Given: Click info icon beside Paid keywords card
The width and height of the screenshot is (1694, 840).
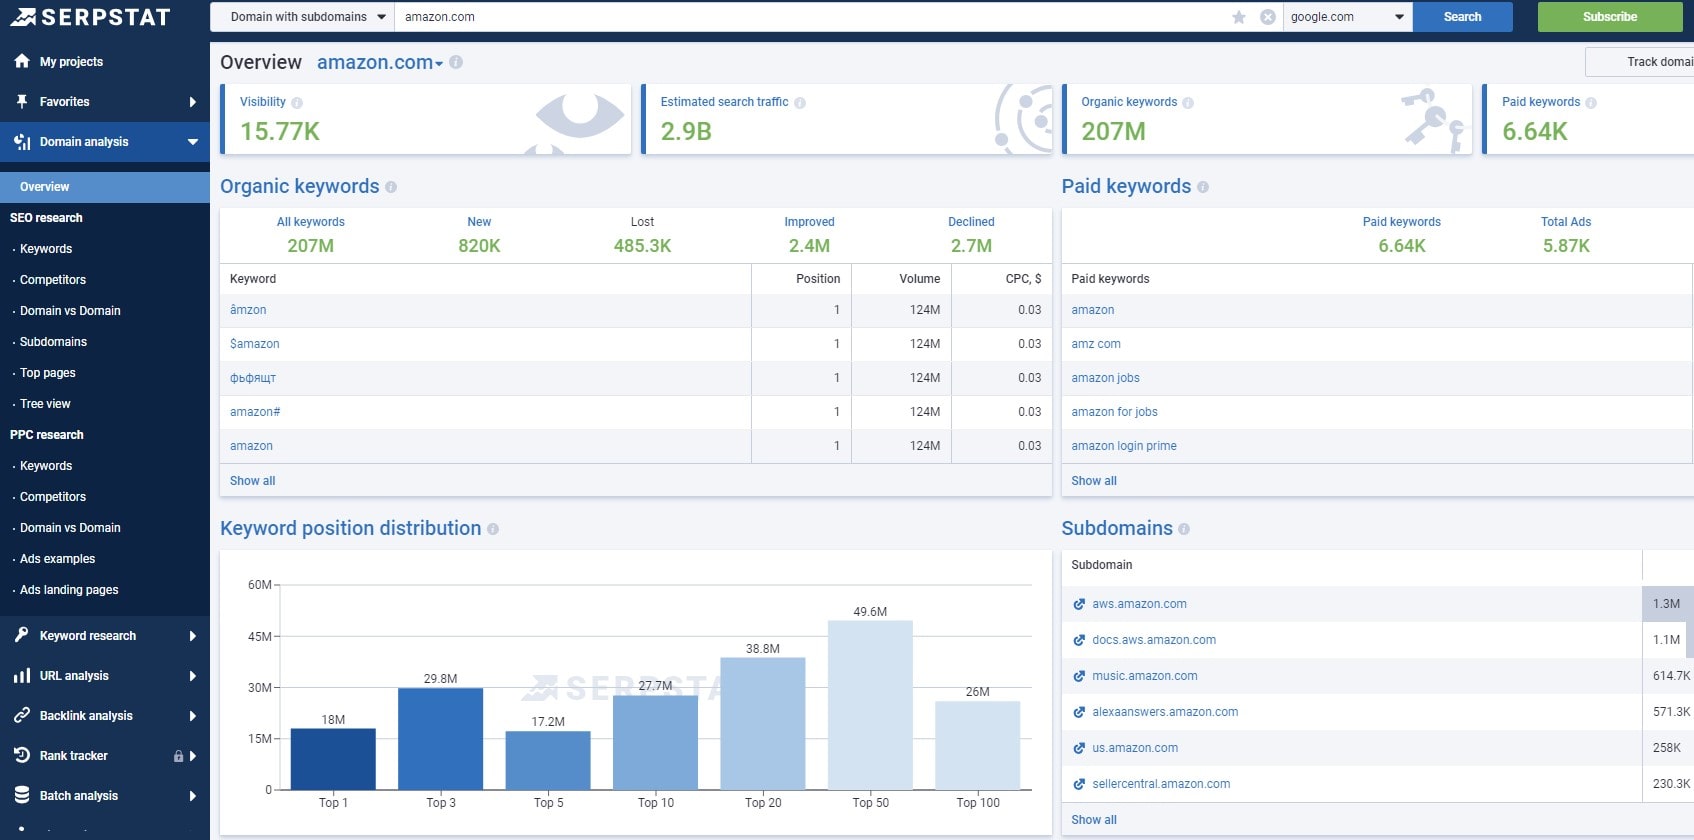Looking at the screenshot, I should [x=1591, y=103].
